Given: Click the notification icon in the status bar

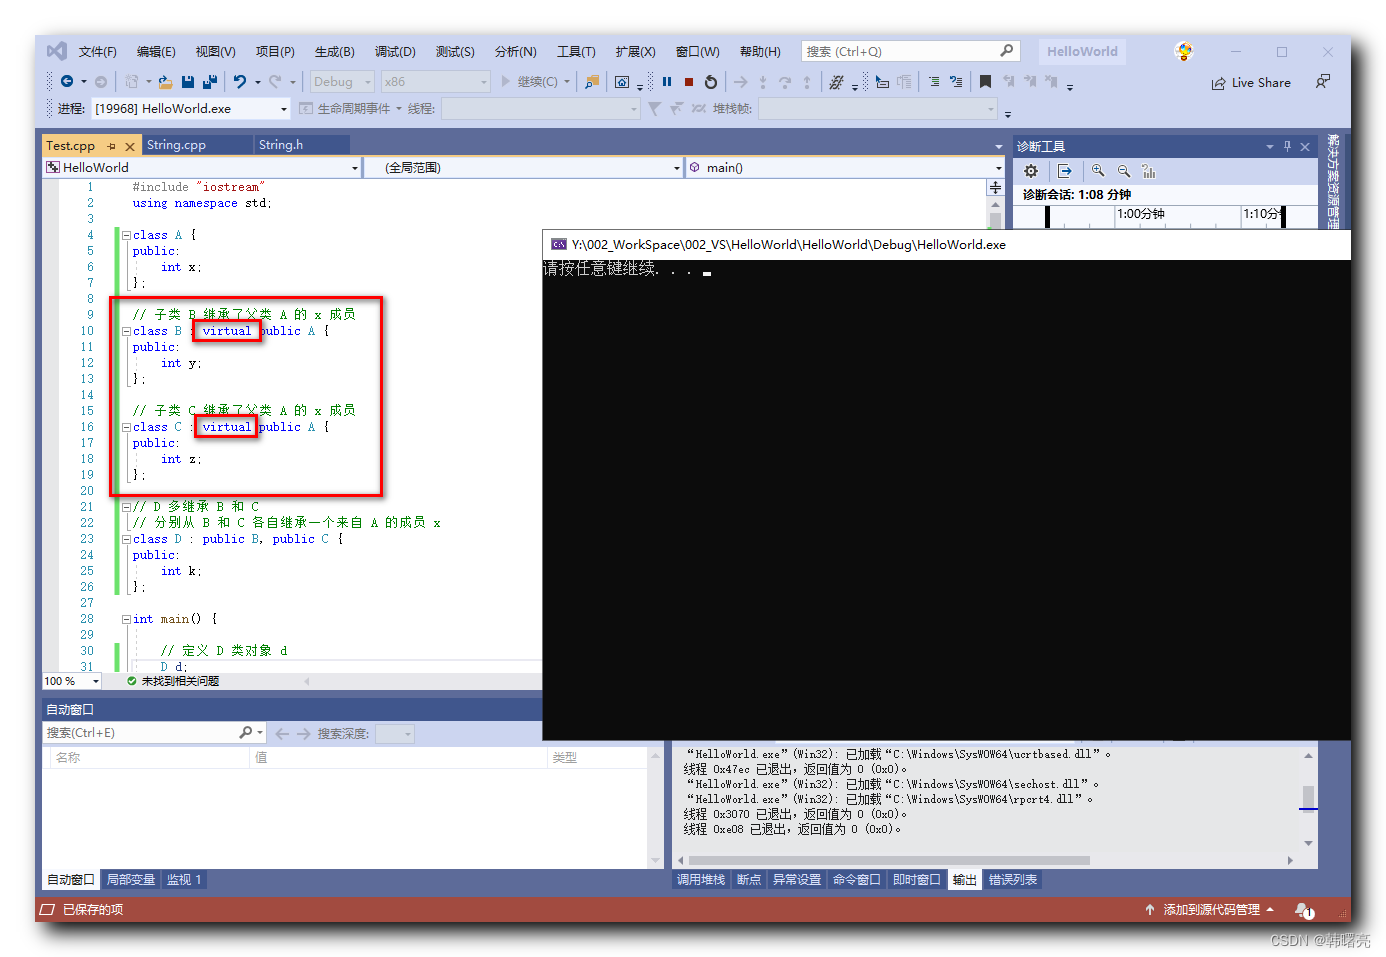Looking at the screenshot, I should click(x=1305, y=910).
